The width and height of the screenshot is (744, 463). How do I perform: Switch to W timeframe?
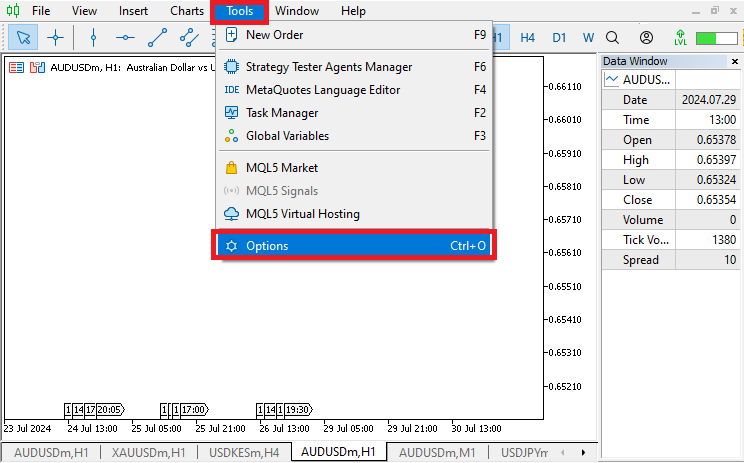coord(588,37)
